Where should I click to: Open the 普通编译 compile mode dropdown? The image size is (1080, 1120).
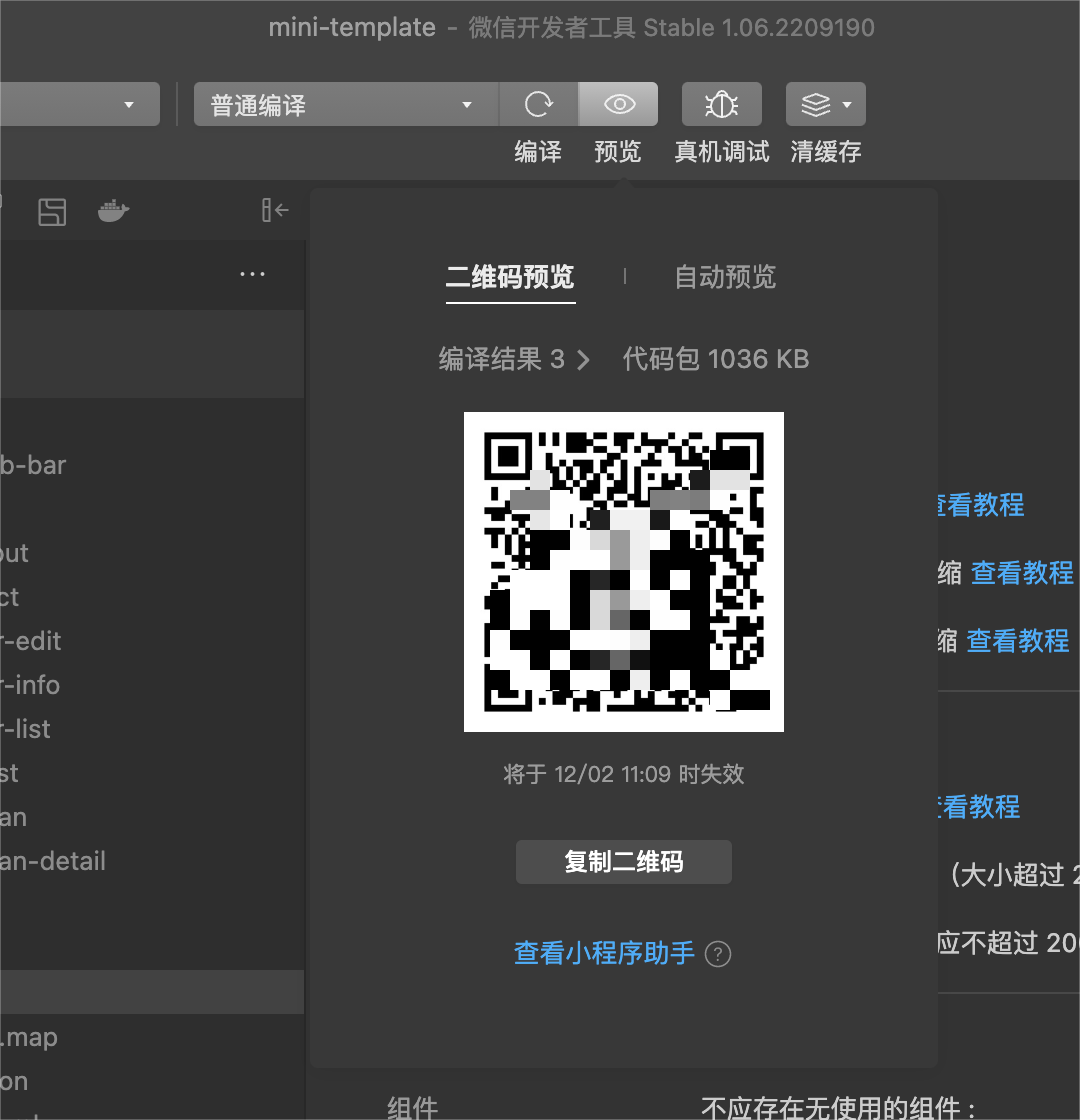click(346, 104)
